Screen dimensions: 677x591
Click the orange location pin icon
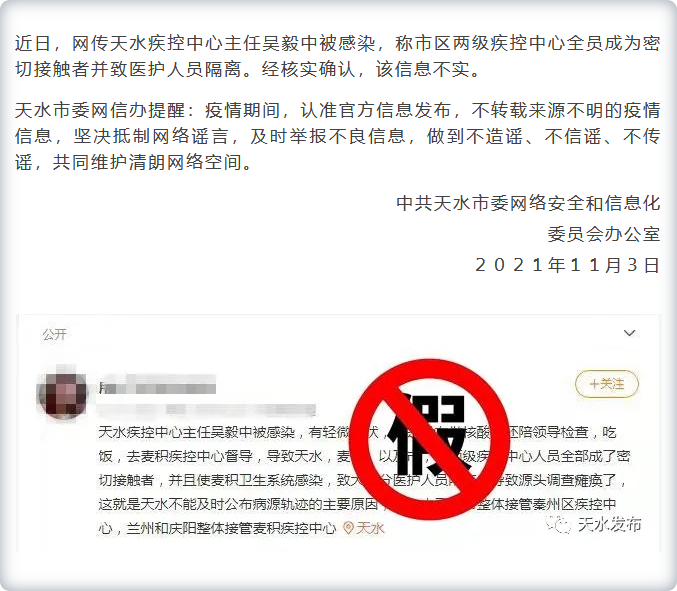348,528
